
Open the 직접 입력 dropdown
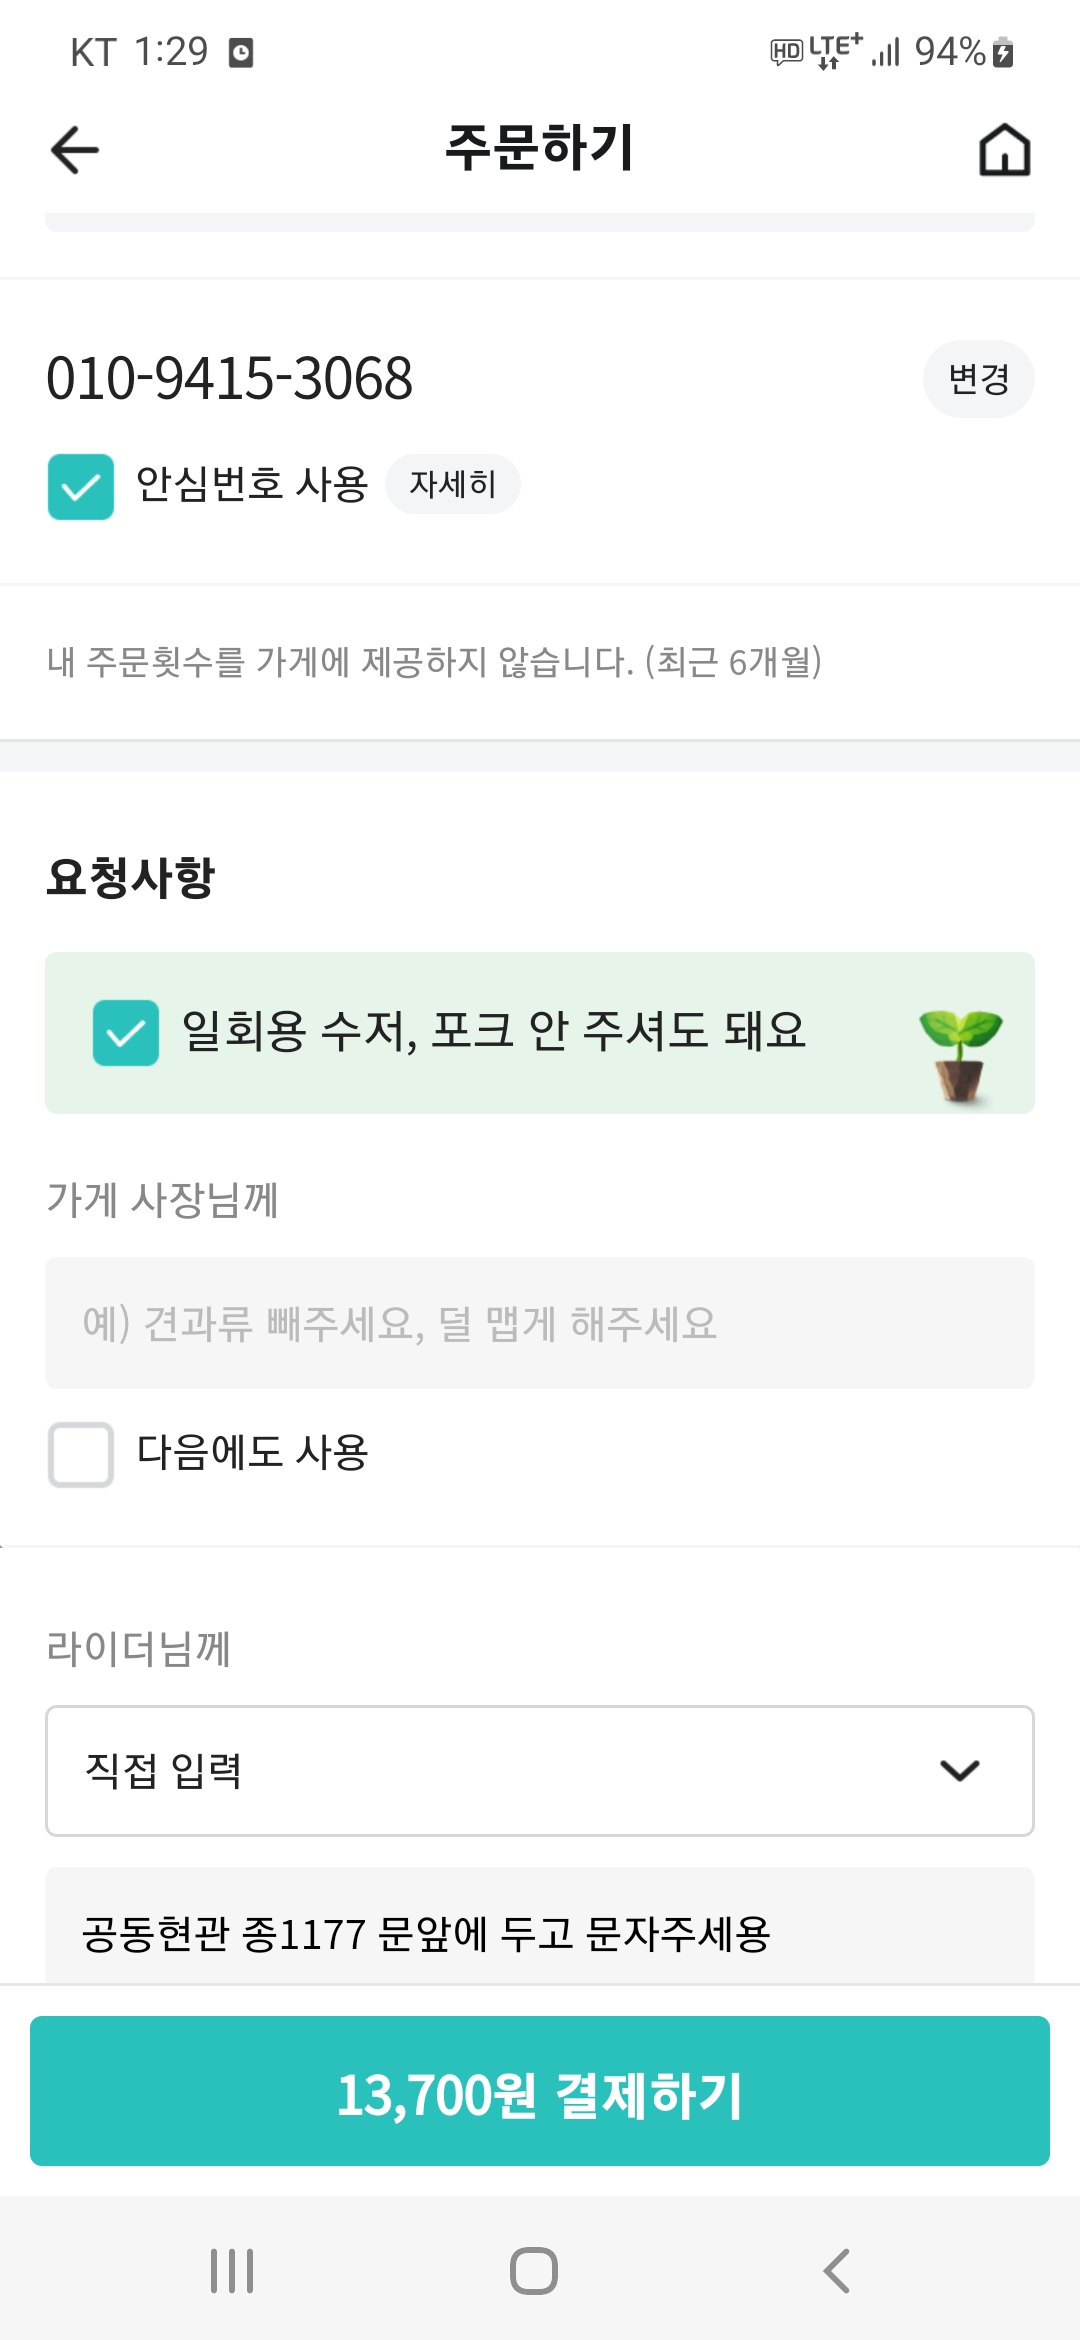[x=540, y=1770]
